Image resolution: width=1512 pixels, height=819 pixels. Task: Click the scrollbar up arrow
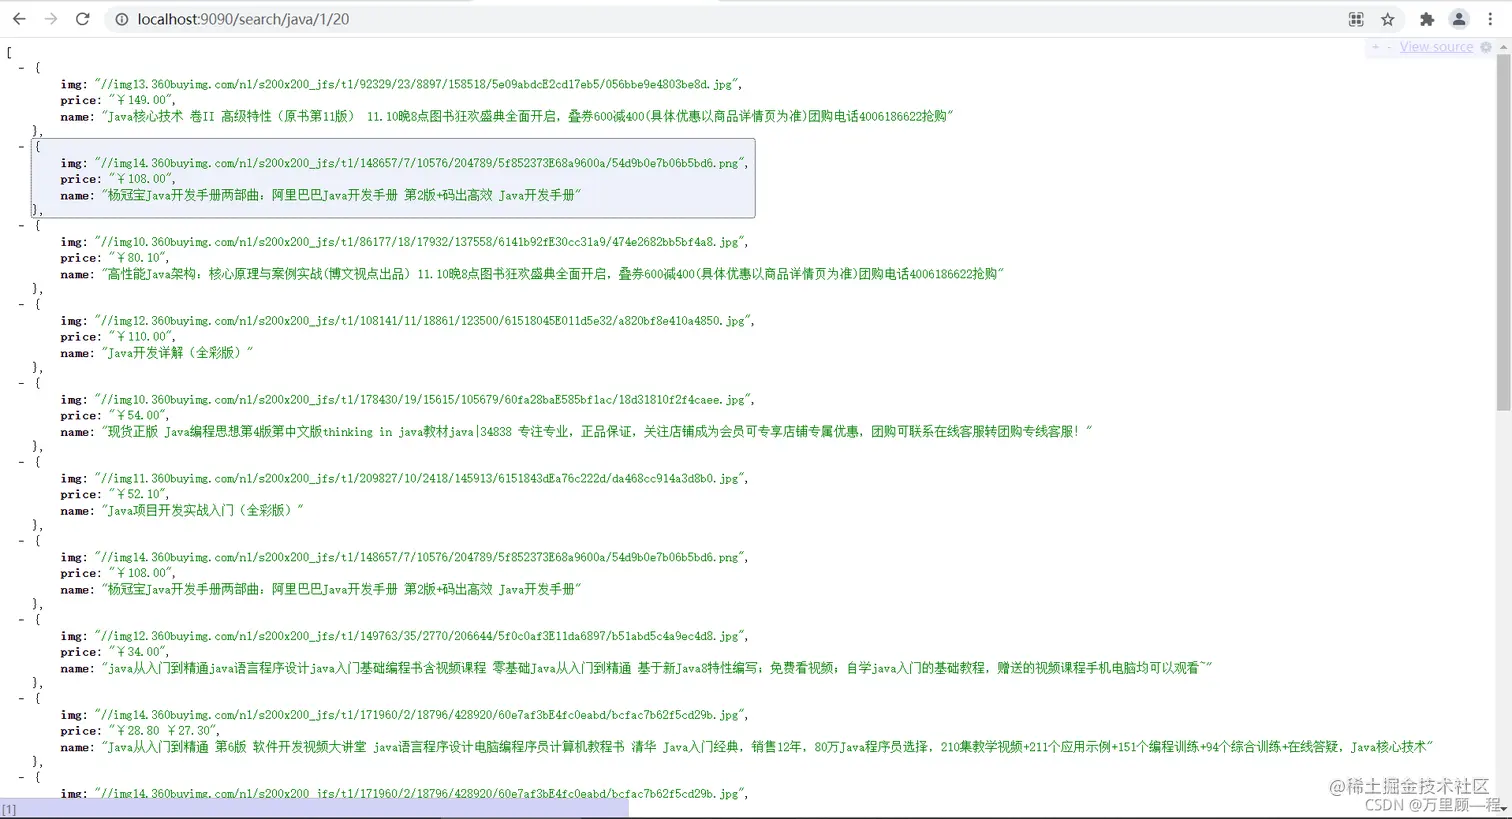(1503, 46)
